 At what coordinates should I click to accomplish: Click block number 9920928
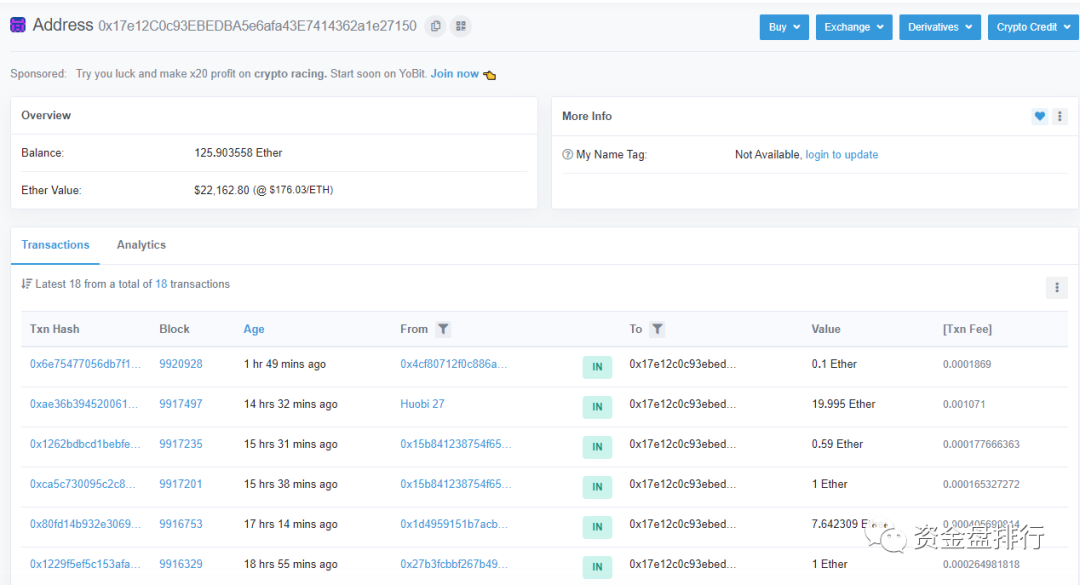(181, 364)
